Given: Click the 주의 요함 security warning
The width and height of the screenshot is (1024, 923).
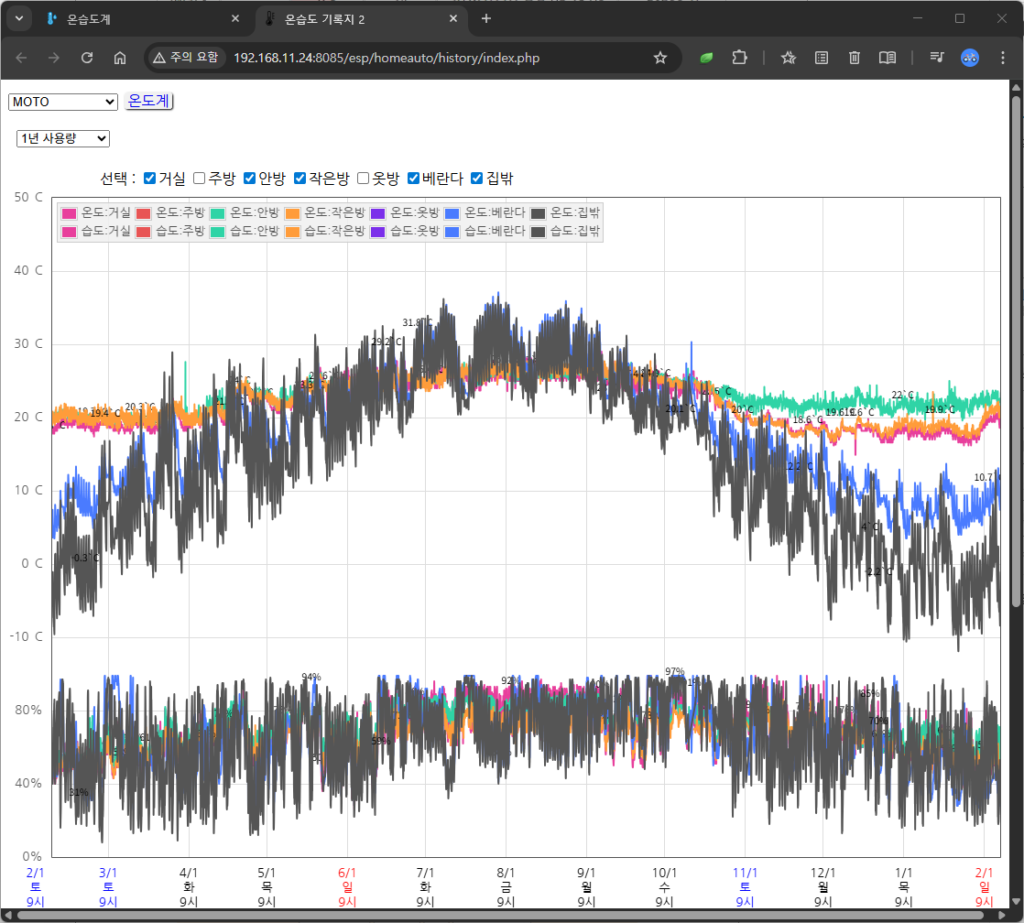Looking at the screenshot, I should pos(186,58).
